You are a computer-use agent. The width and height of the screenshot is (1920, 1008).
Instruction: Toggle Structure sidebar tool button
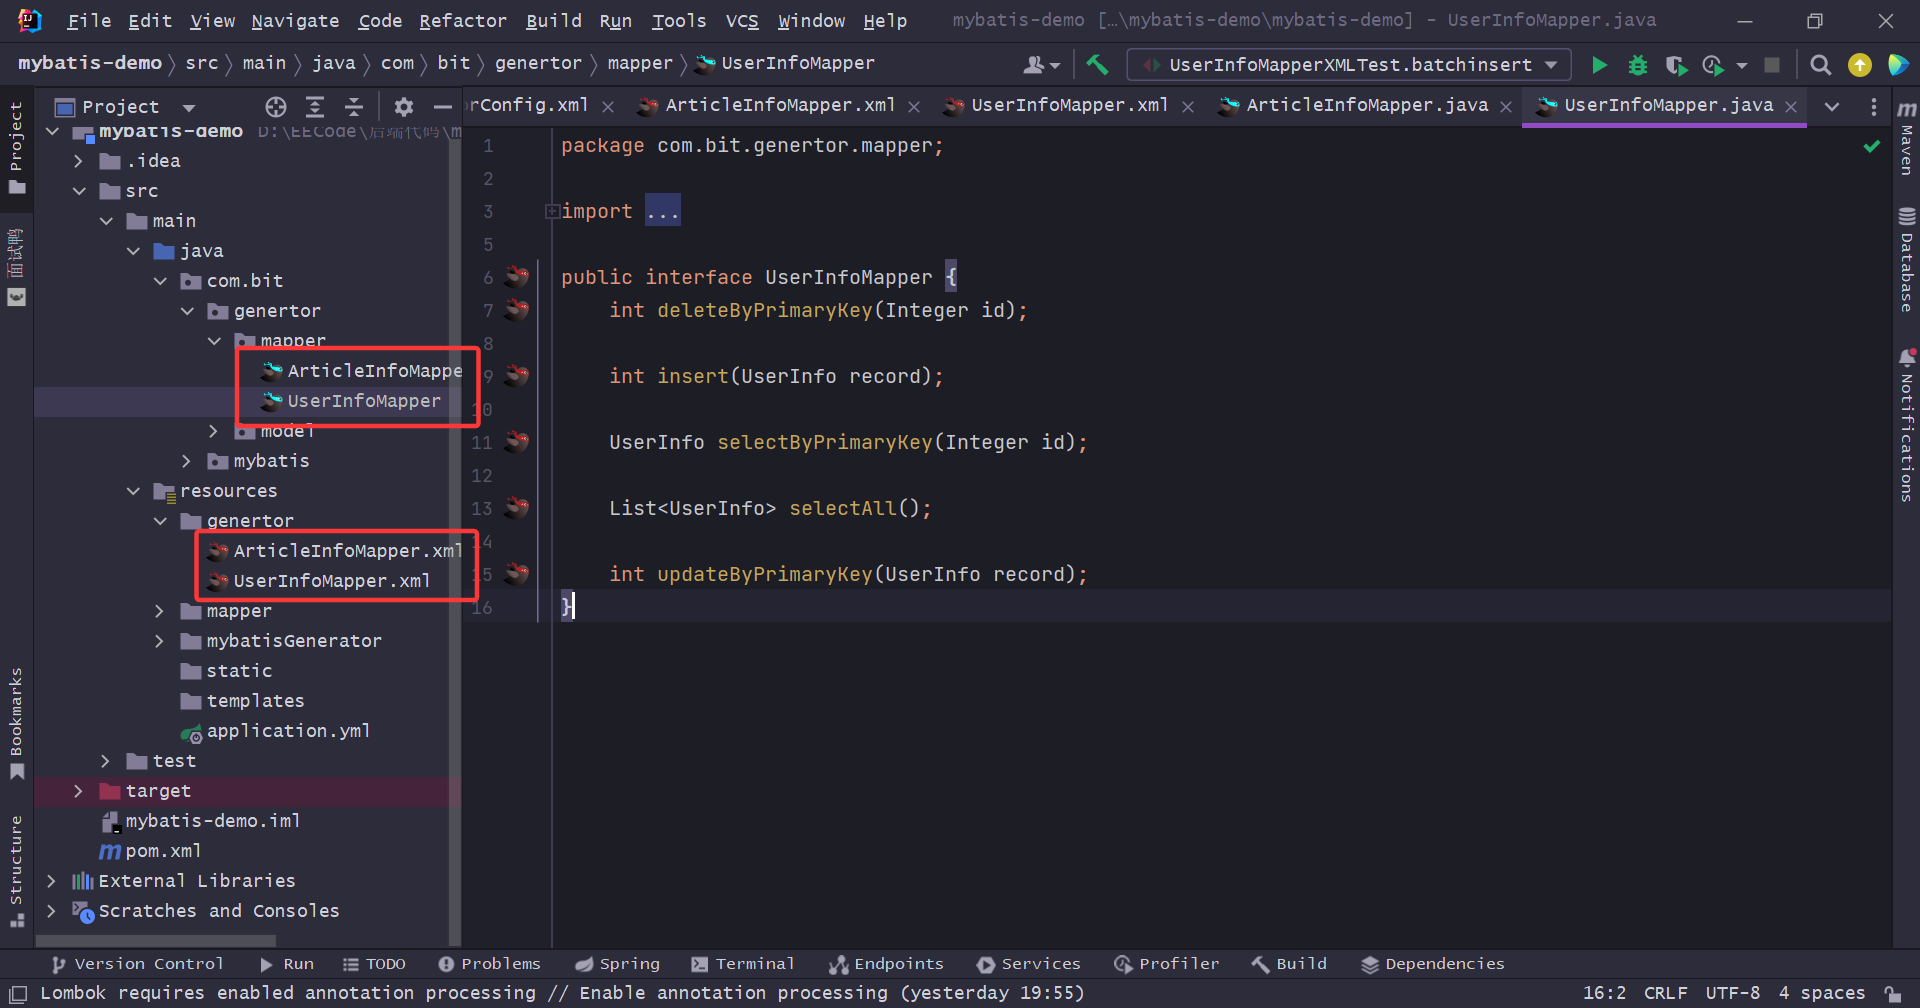pos(16,870)
